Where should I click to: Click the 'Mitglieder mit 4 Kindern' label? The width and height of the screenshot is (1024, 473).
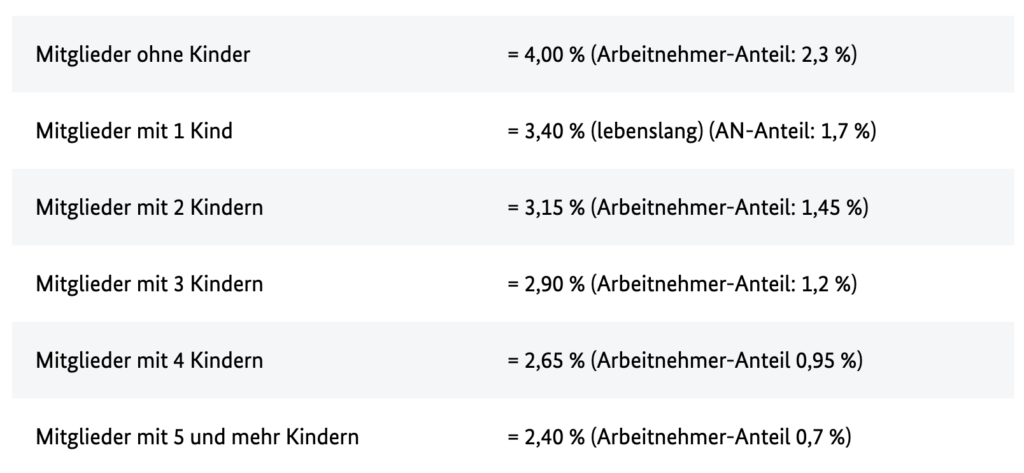click(150, 361)
